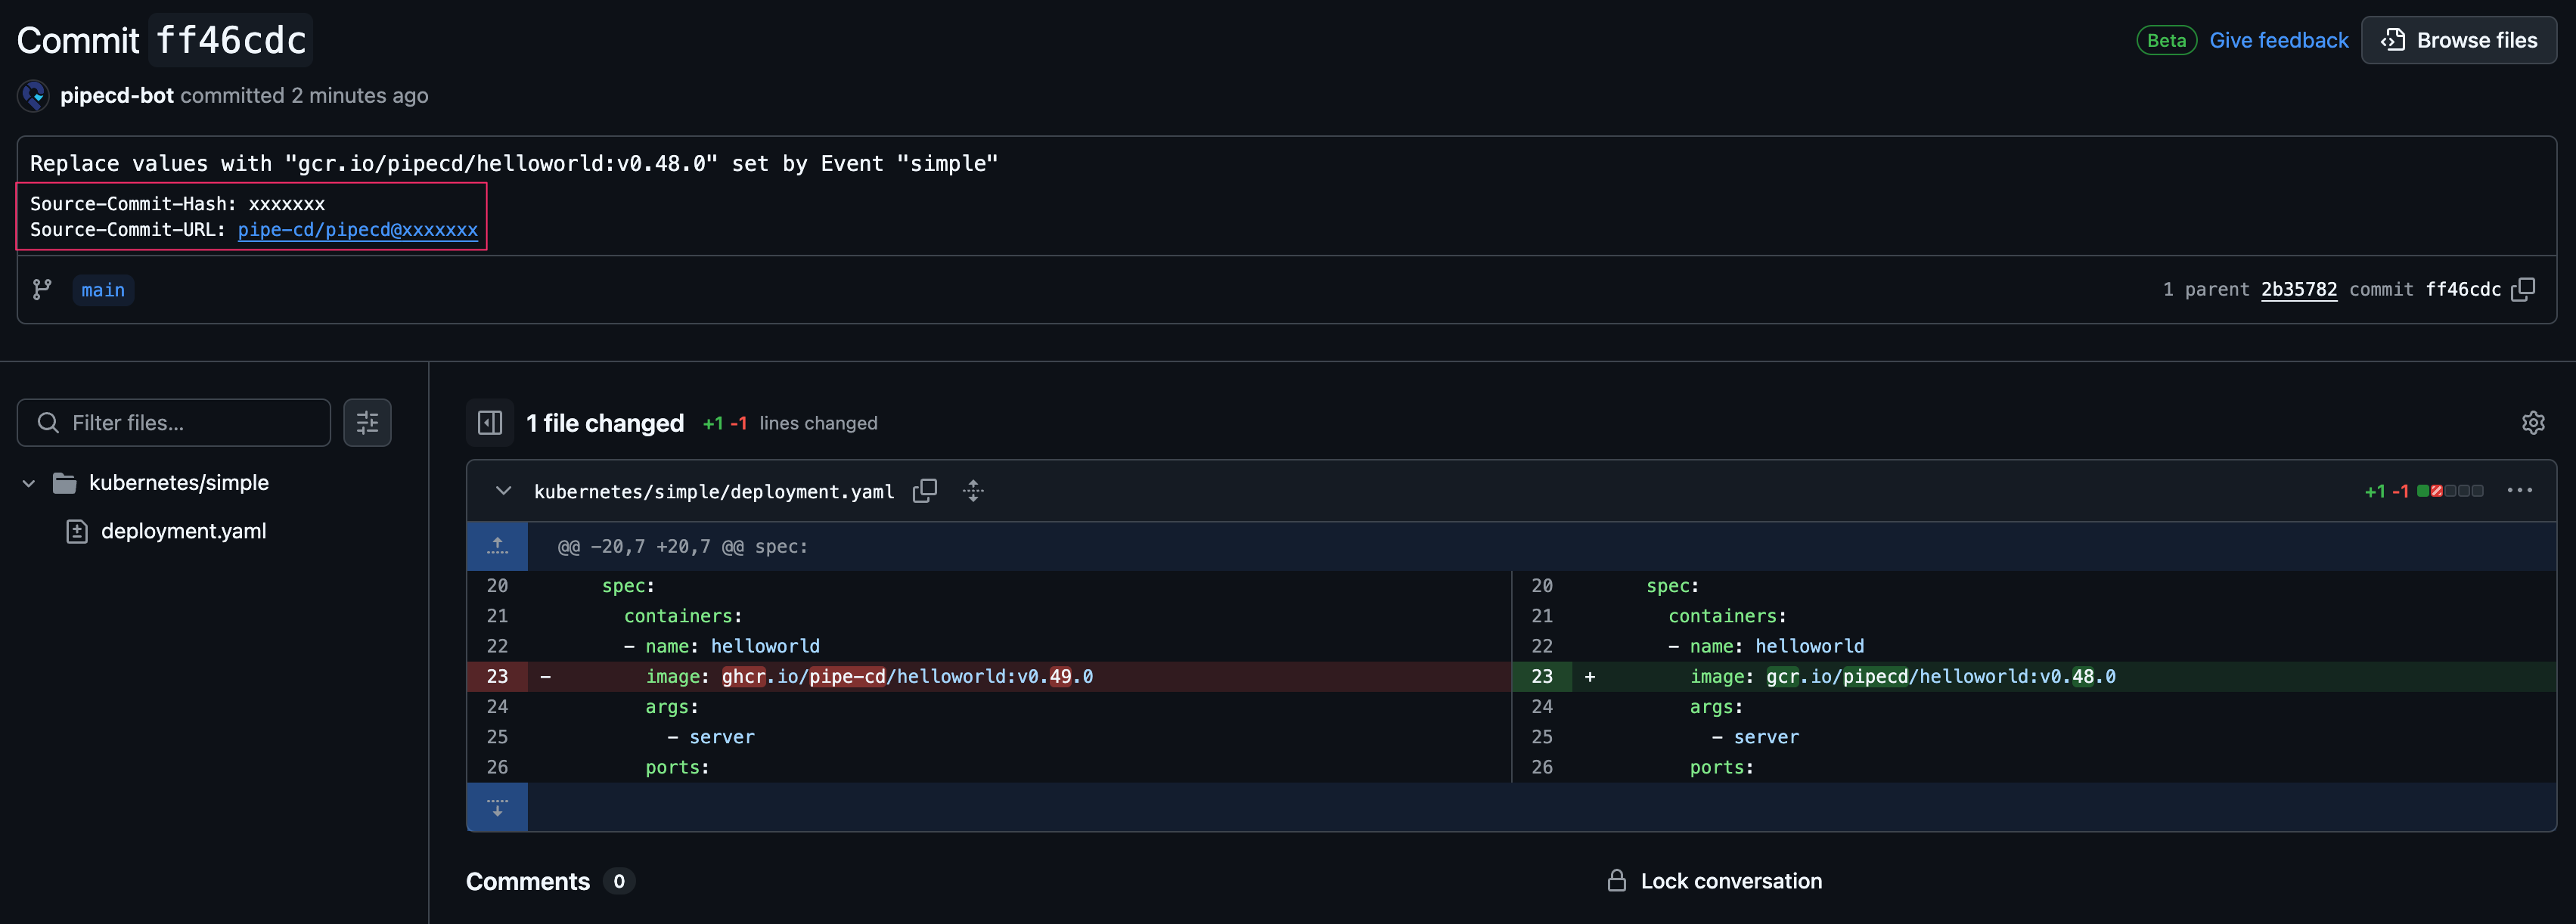2576x924 pixels.
Task: Click the Lock conversation padlock
Action: click(x=1616, y=881)
